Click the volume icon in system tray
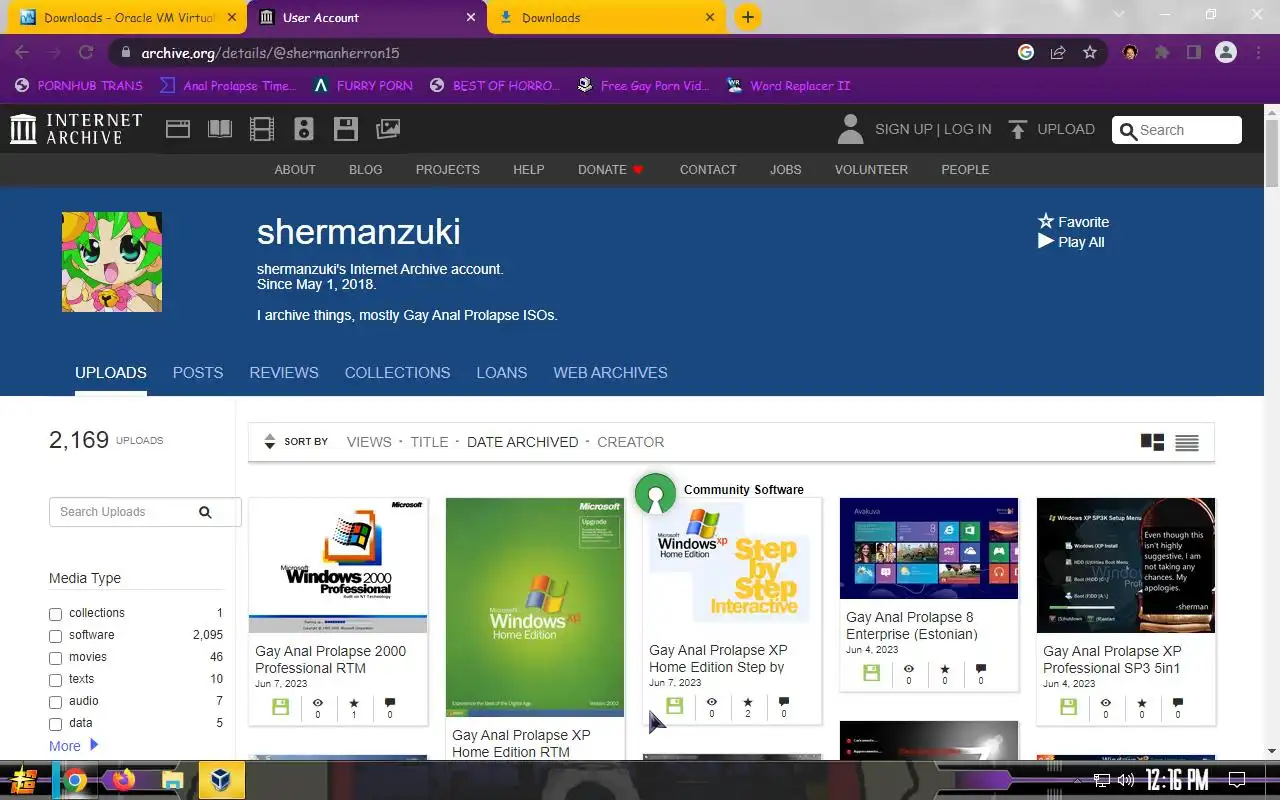1280x800 pixels. coord(1126,780)
